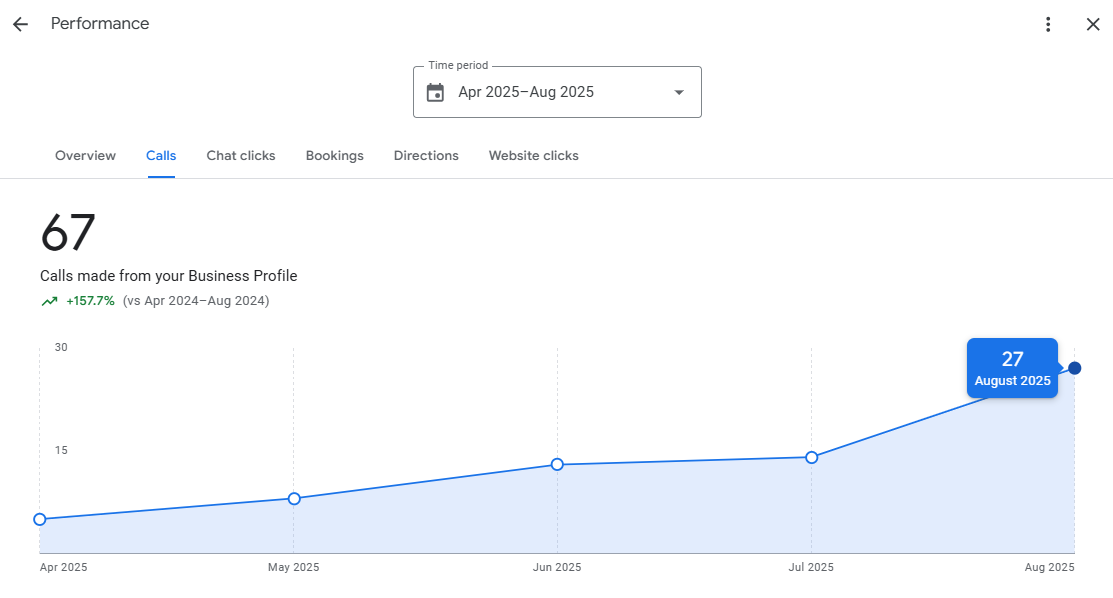Click the green upward trend arrow icon
The image size is (1113, 598).
[49, 301]
